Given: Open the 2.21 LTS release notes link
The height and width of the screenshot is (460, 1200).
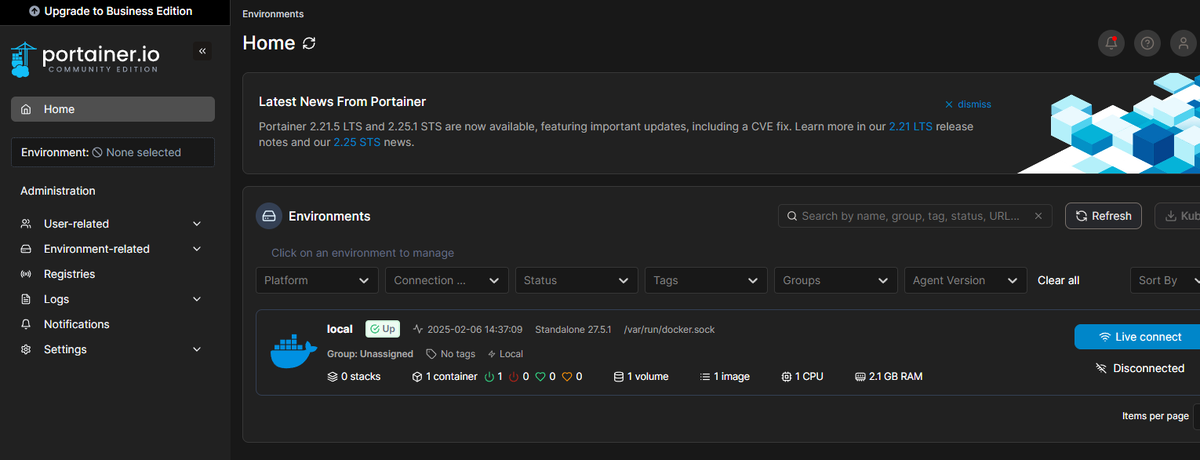Looking at the screenshot, I should click(x=910, y=127).
